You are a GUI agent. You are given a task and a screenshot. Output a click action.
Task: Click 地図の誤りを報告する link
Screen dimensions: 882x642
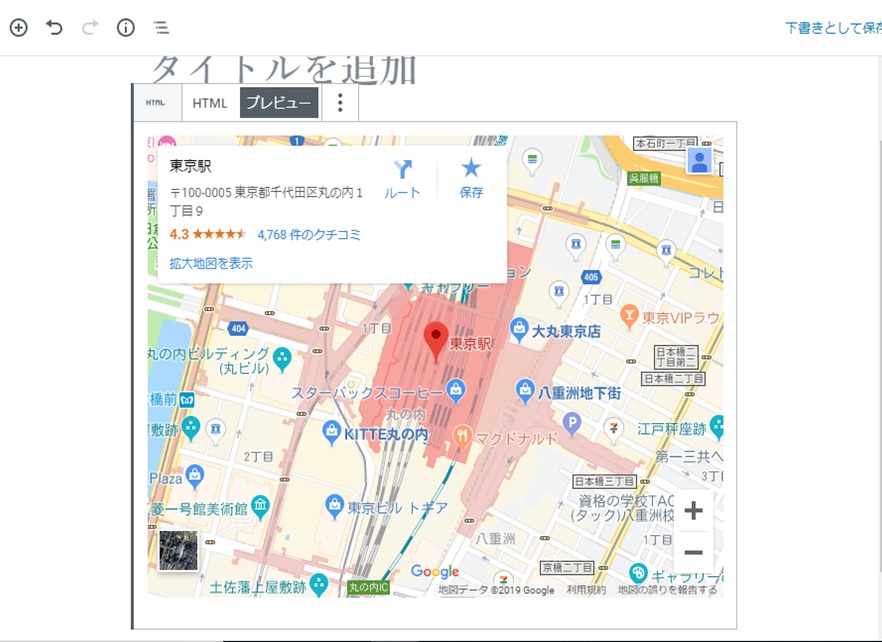[x=667, y=590]
